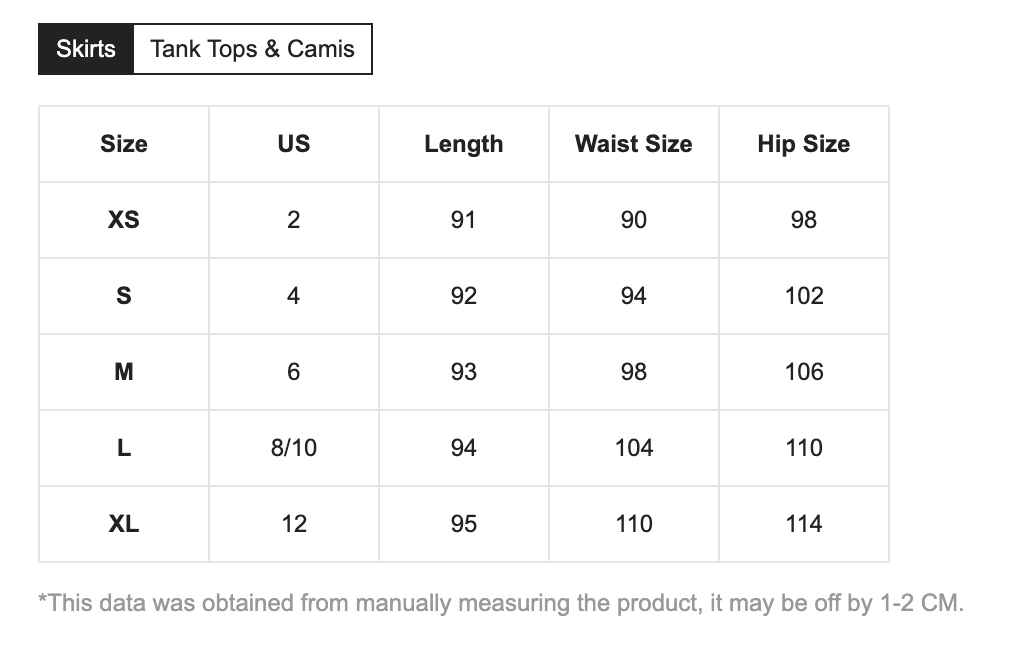Screen dimensions: 1026x646
Task: Click the US size 12 cell
Action: coord(294,524)
